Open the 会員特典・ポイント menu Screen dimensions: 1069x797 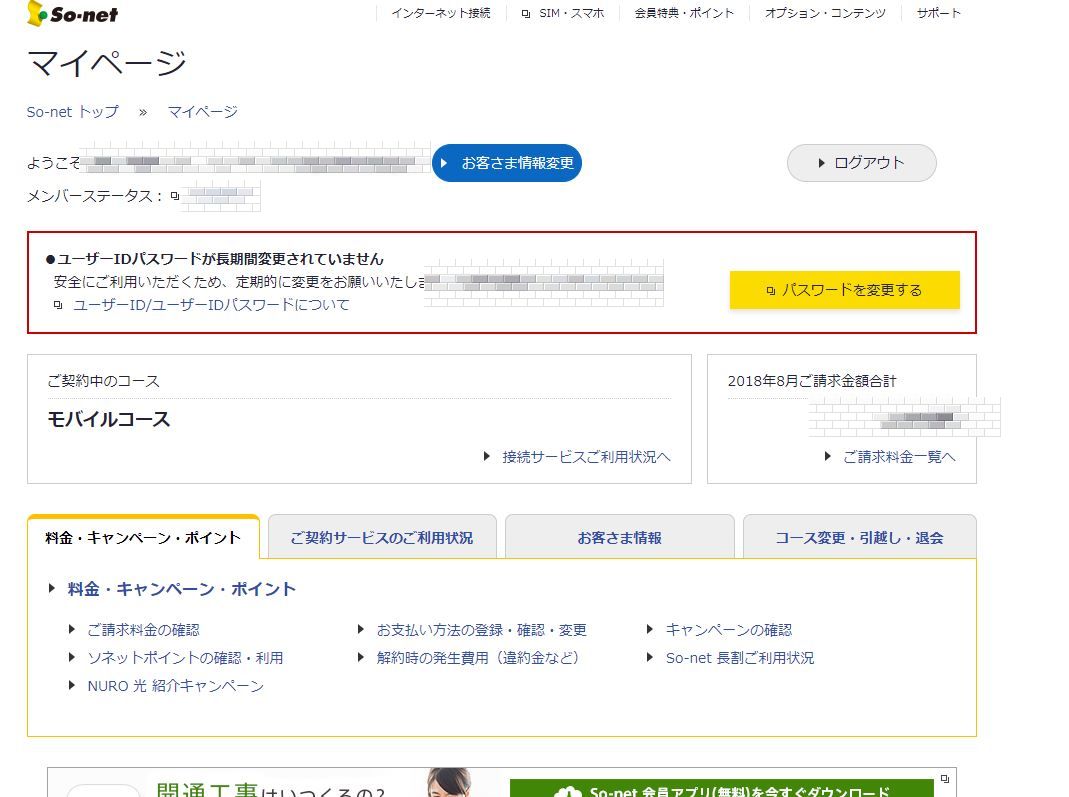(x=684, y=13)
